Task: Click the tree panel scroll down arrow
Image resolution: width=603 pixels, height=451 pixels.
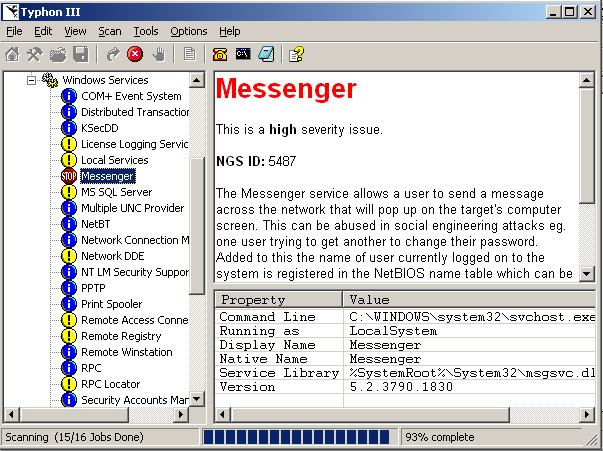Action: click(197, 399)
